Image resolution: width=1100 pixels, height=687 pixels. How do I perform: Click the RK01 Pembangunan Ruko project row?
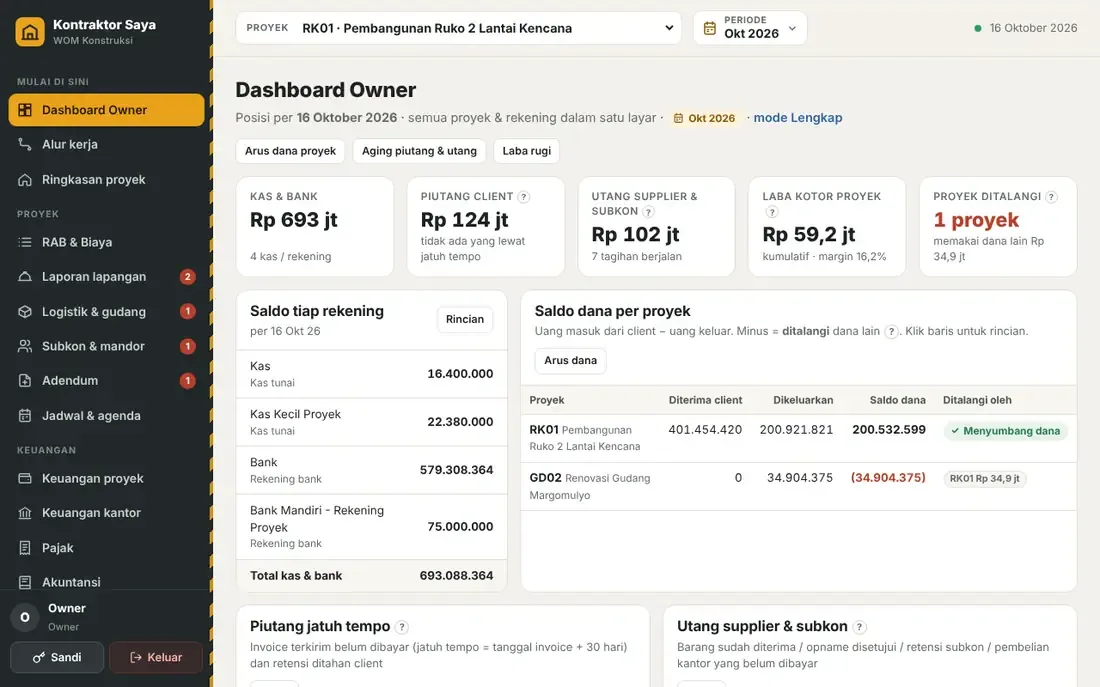coord(798,438)
